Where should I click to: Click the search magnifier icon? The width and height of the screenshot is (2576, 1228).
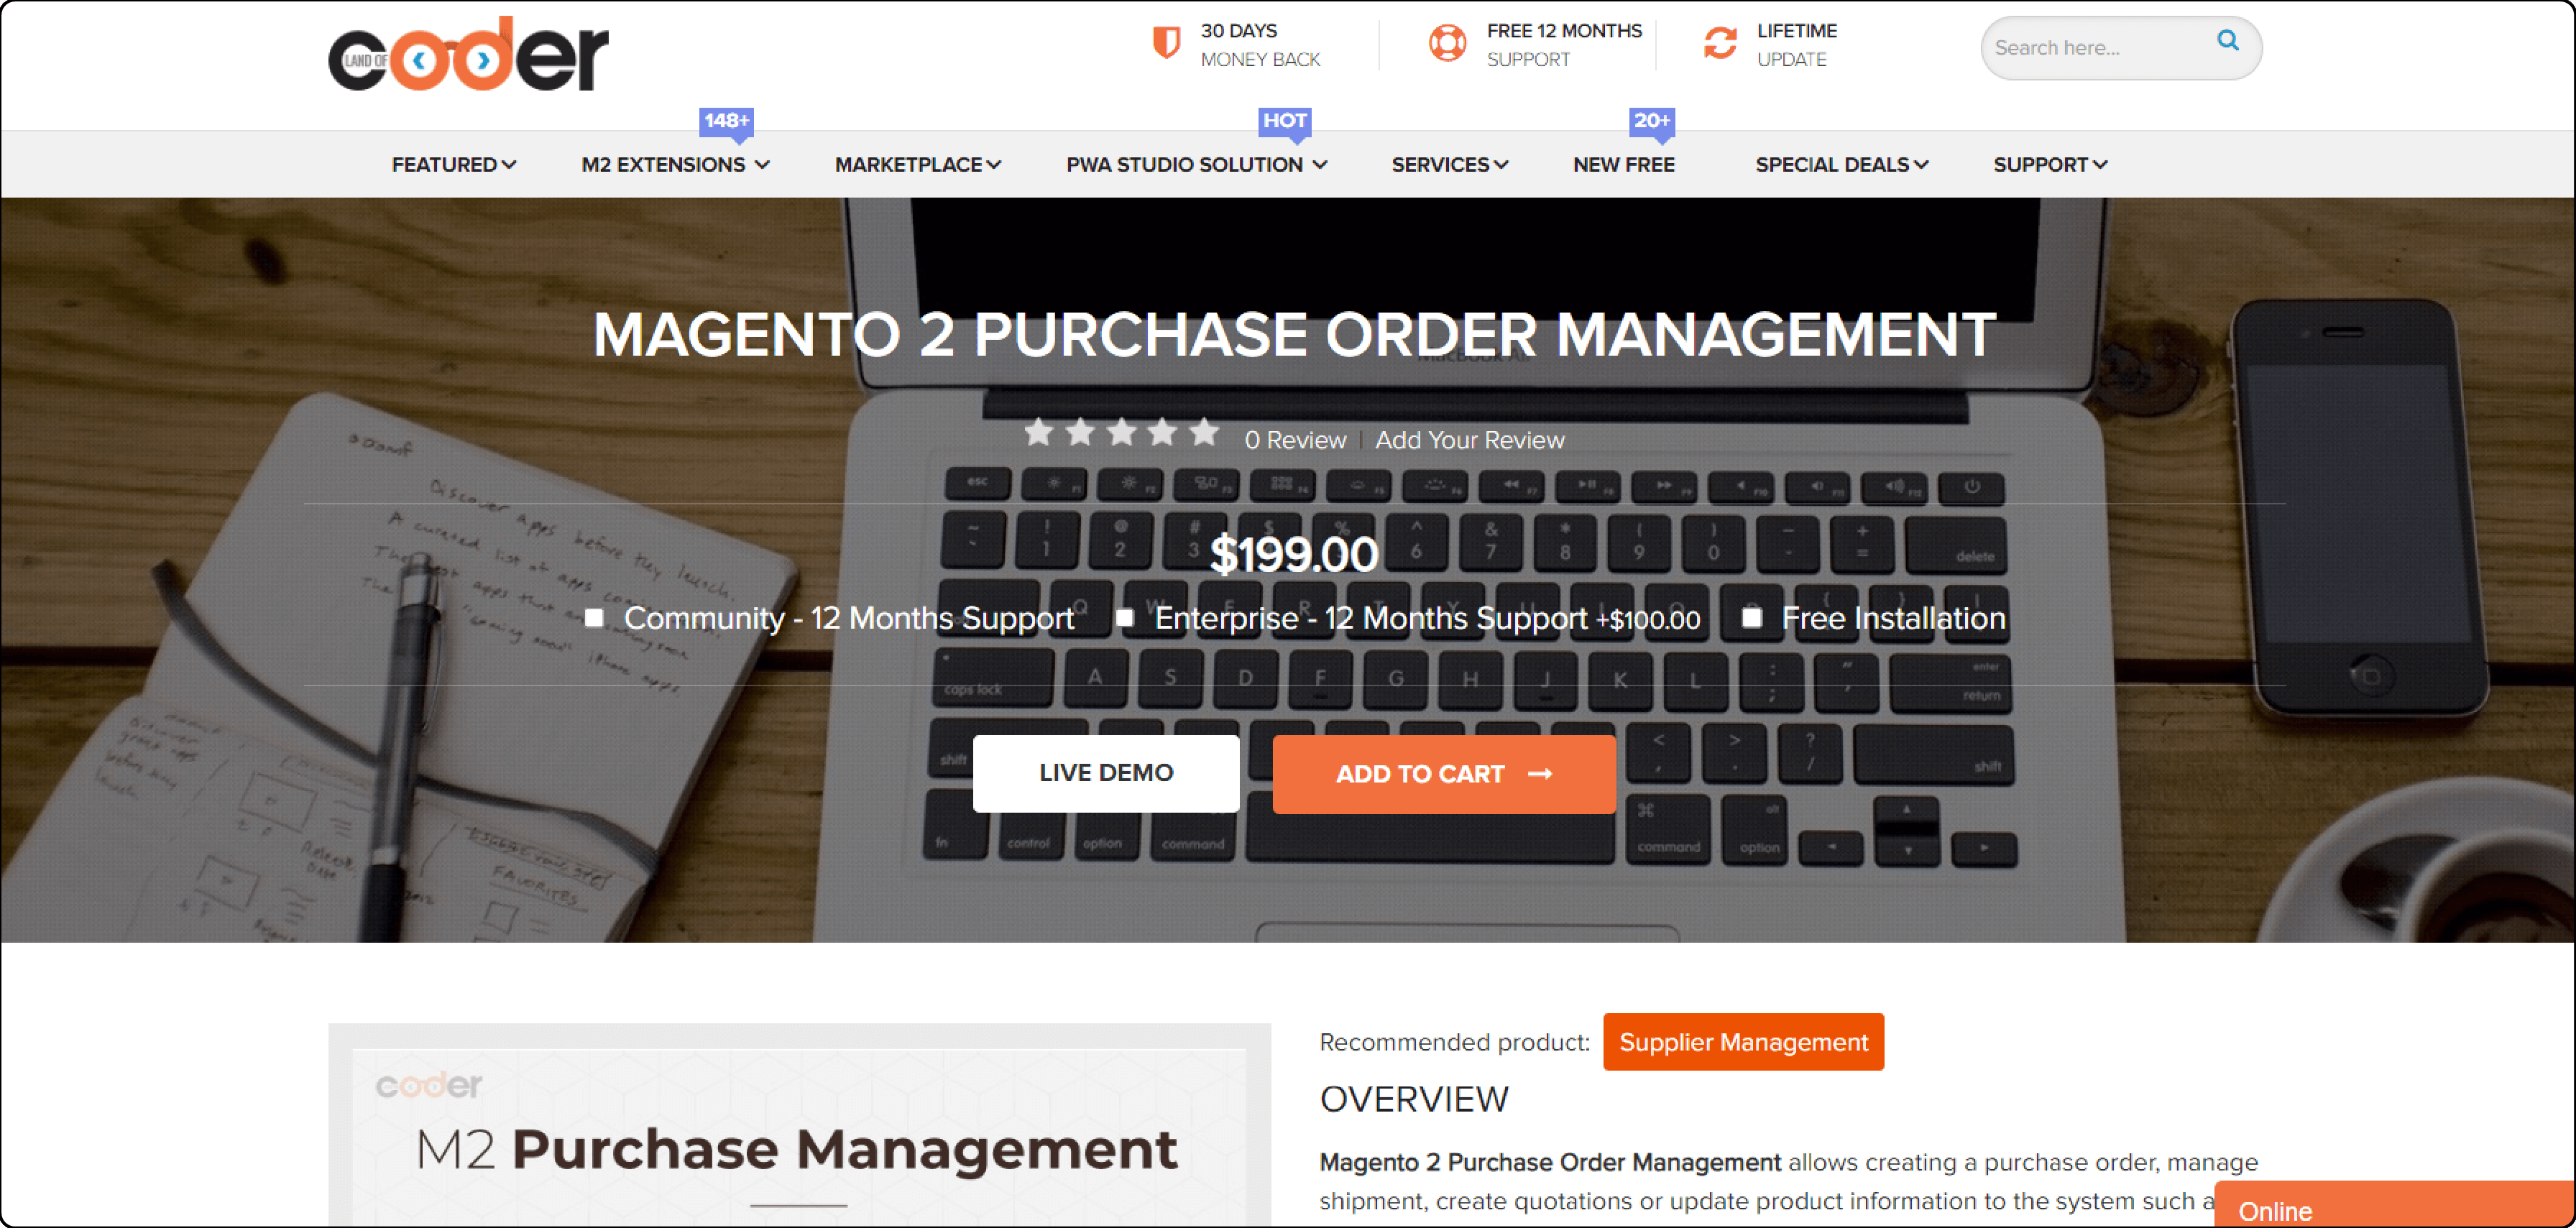click(x=2227, y=40)
